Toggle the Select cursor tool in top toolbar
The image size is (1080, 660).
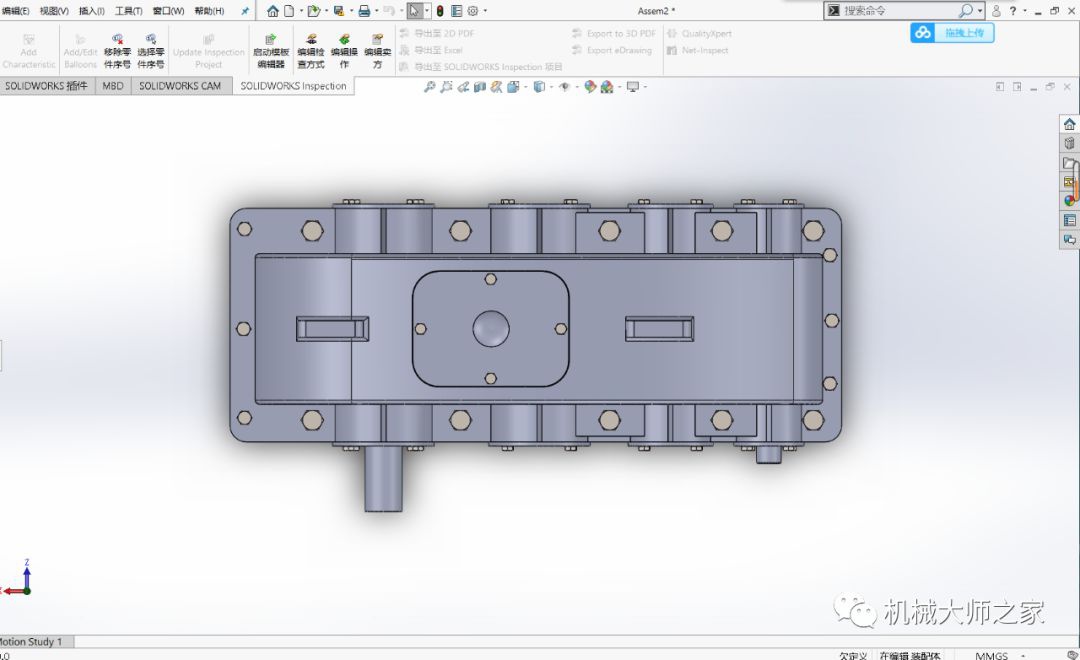point(415,11)
